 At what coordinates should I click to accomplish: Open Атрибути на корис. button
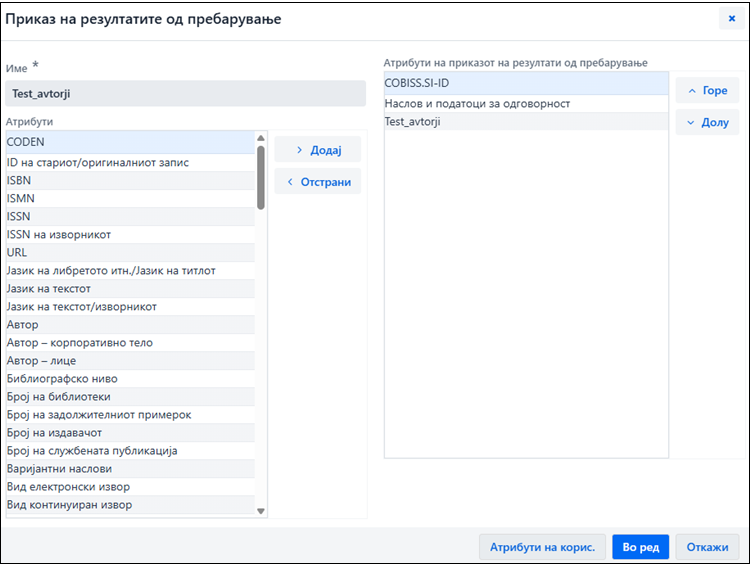(x=542, y=547)
